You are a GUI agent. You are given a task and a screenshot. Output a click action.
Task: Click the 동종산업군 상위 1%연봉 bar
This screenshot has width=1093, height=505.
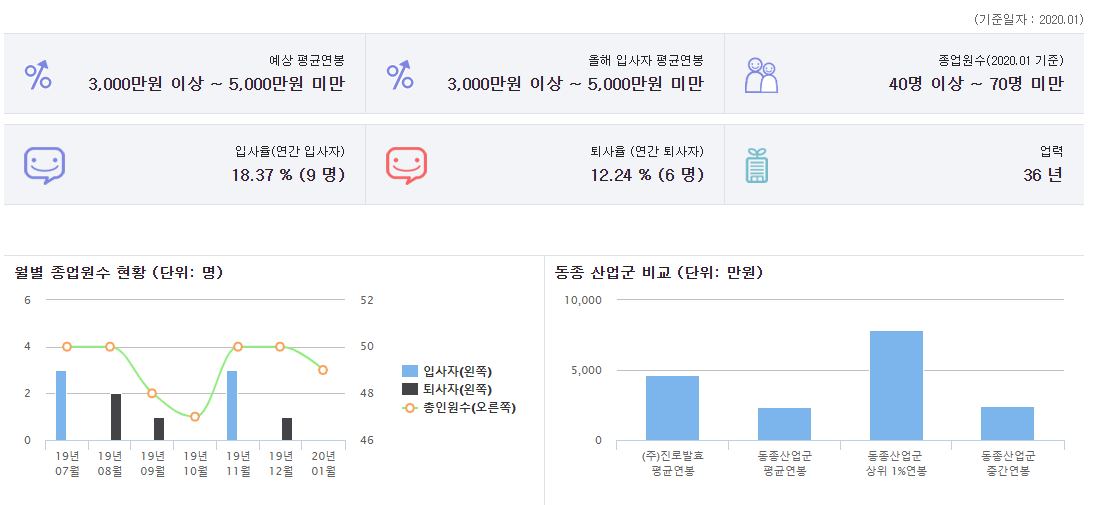(x=896, y=386)
